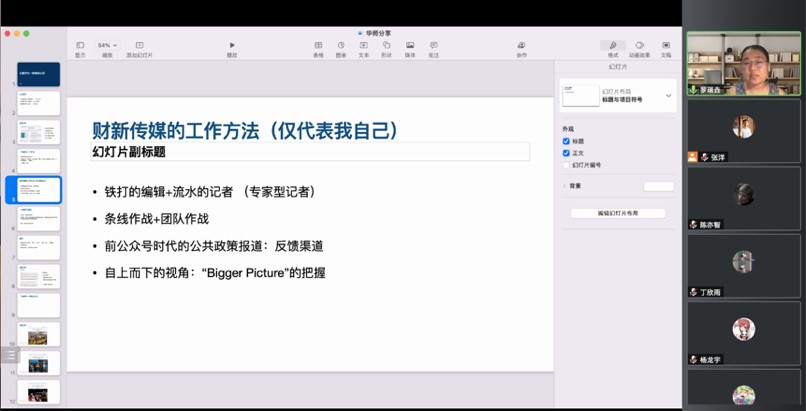Click the slide layout preview thumbnail
This screenshot has width=806, height=411.
581,95
